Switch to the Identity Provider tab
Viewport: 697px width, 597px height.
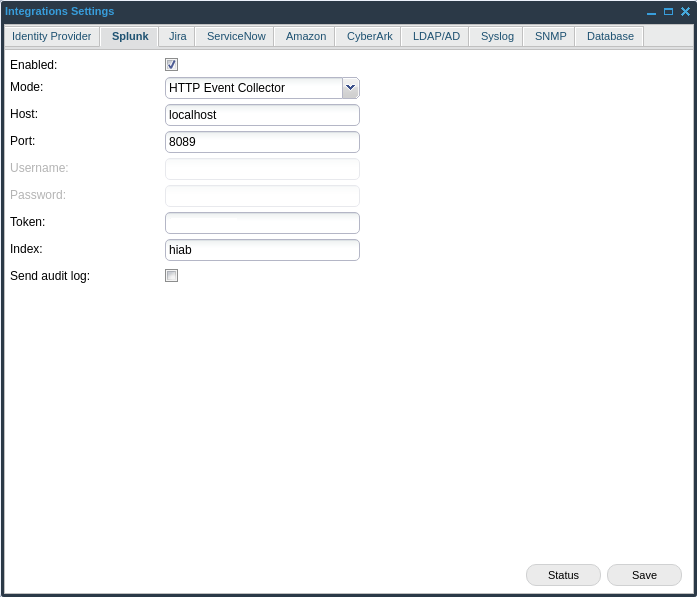51,36
